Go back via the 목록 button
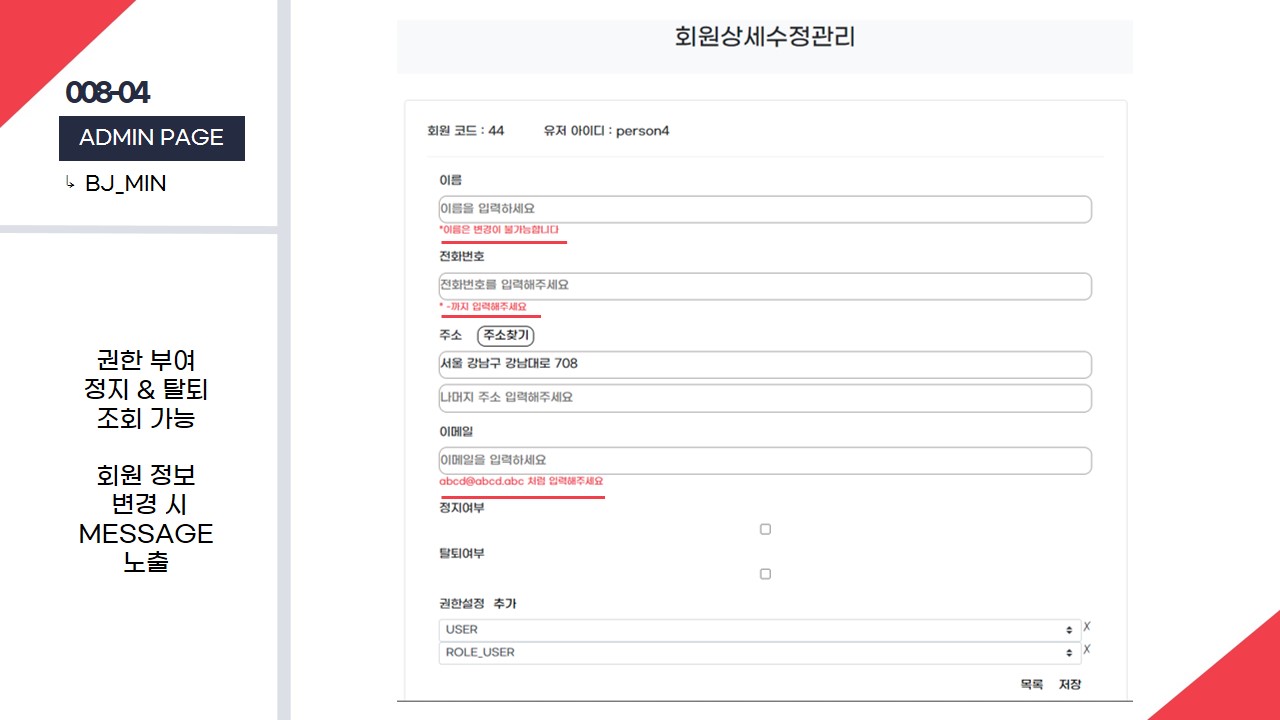Image resolution: width=1280 pixels, height=720 pixels. tap(1031, 685)
